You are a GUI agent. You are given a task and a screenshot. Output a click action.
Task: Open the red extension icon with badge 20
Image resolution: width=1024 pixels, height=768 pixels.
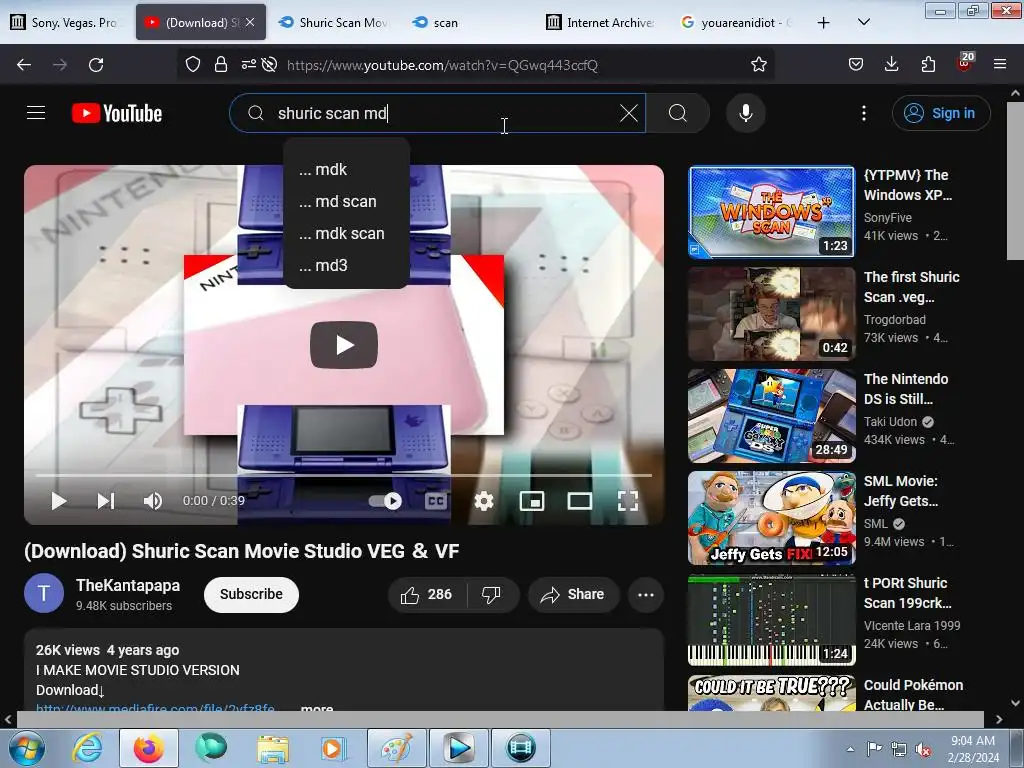(x=965, y=63)
